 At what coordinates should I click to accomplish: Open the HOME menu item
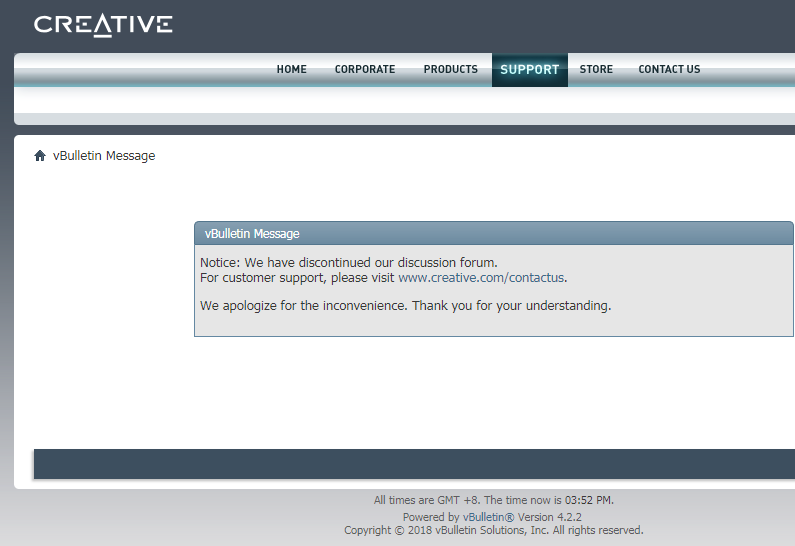coord(291,70)
